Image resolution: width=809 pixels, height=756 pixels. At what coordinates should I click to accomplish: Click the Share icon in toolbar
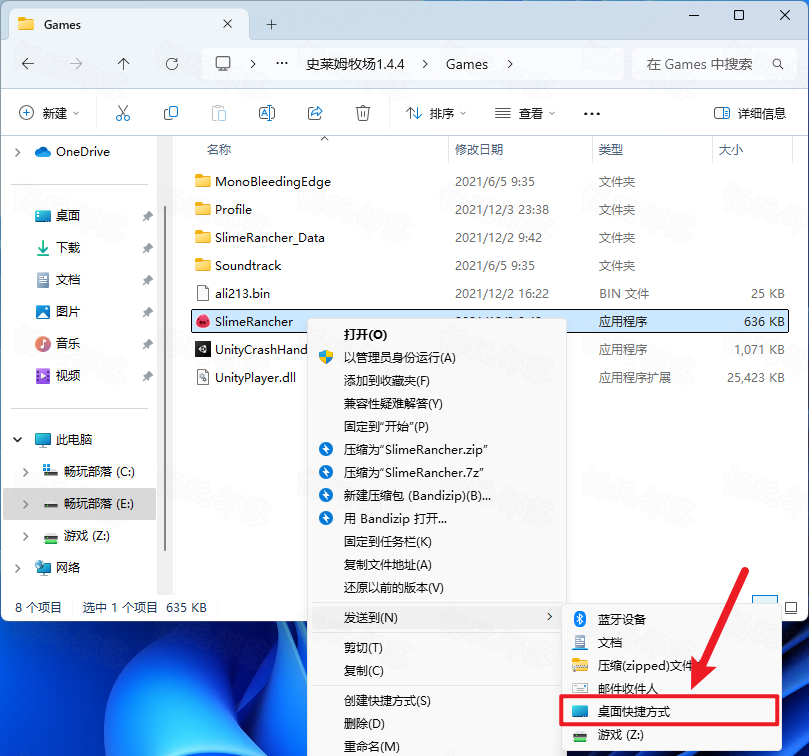[x=315, y=113]
